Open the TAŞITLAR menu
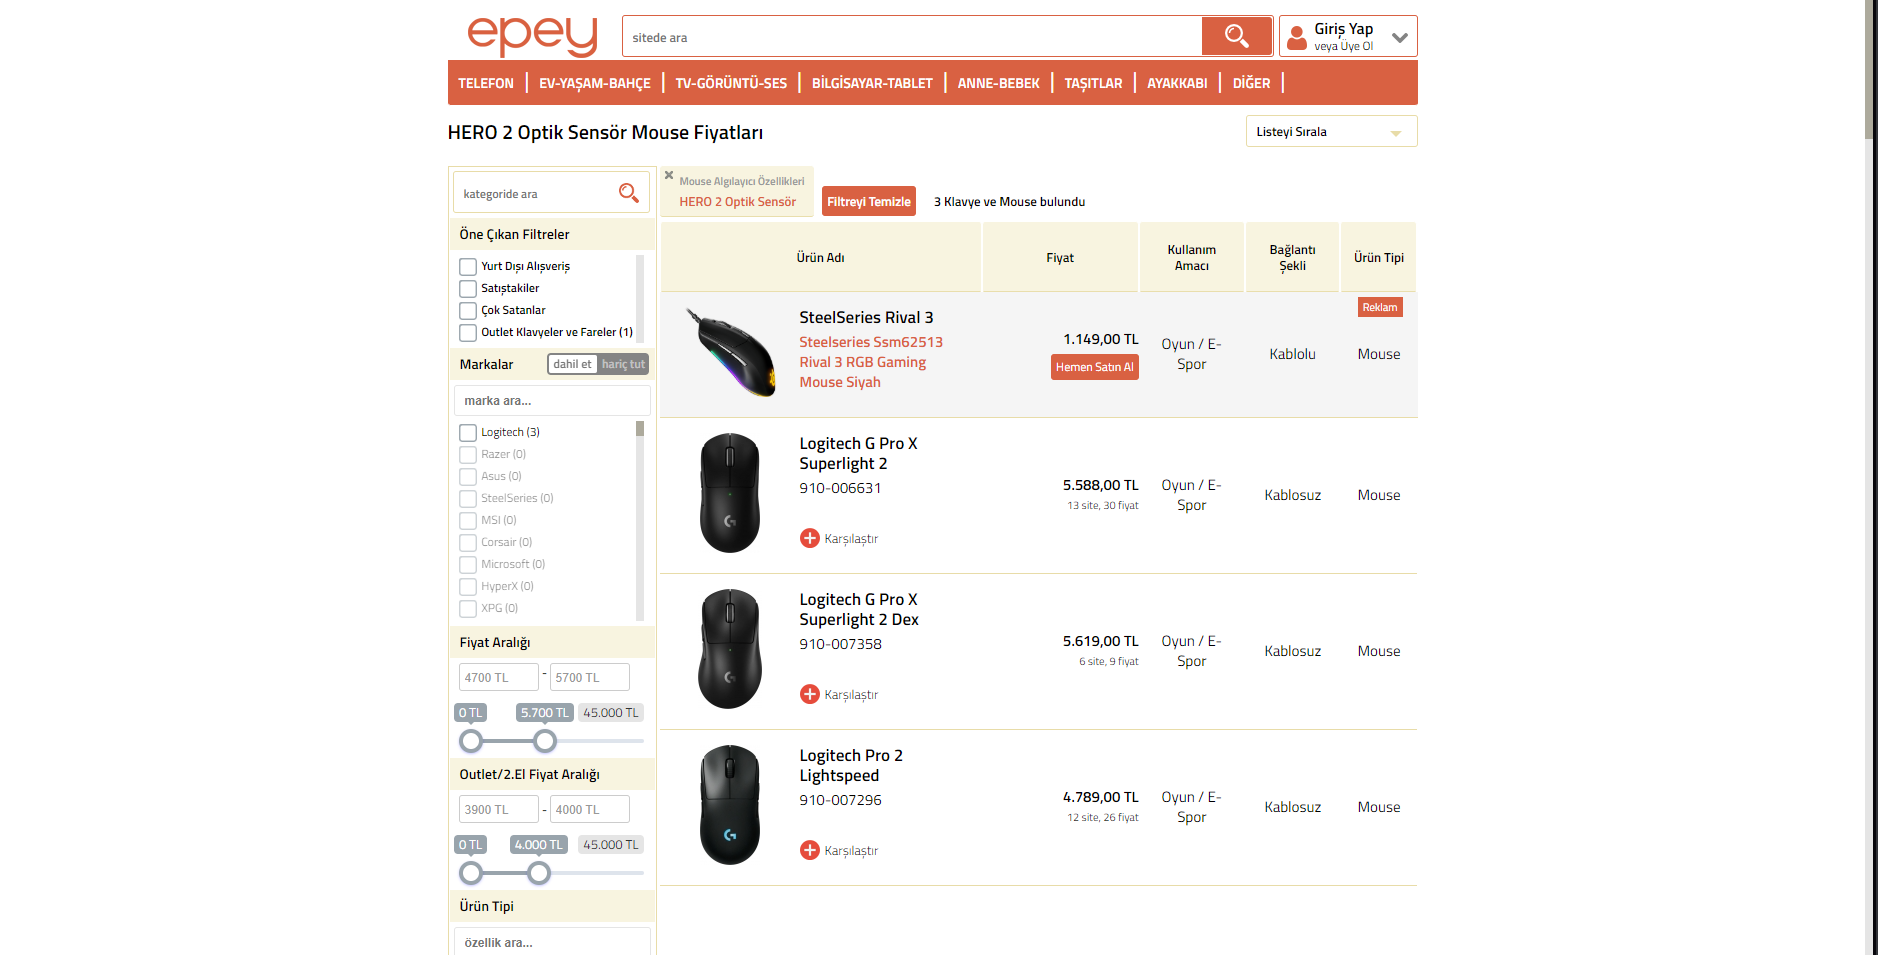 [1093, 83]
